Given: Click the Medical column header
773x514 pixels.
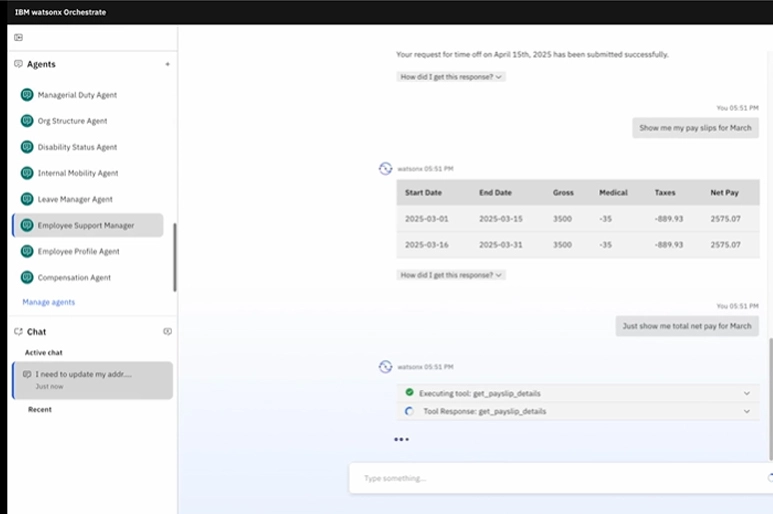Looking at the screenshot, I should click(x=613, y=193).
